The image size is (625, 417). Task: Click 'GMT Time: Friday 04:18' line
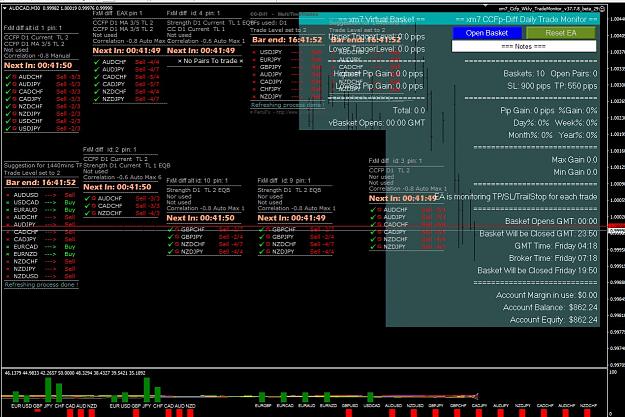click(x=556, y=246)
